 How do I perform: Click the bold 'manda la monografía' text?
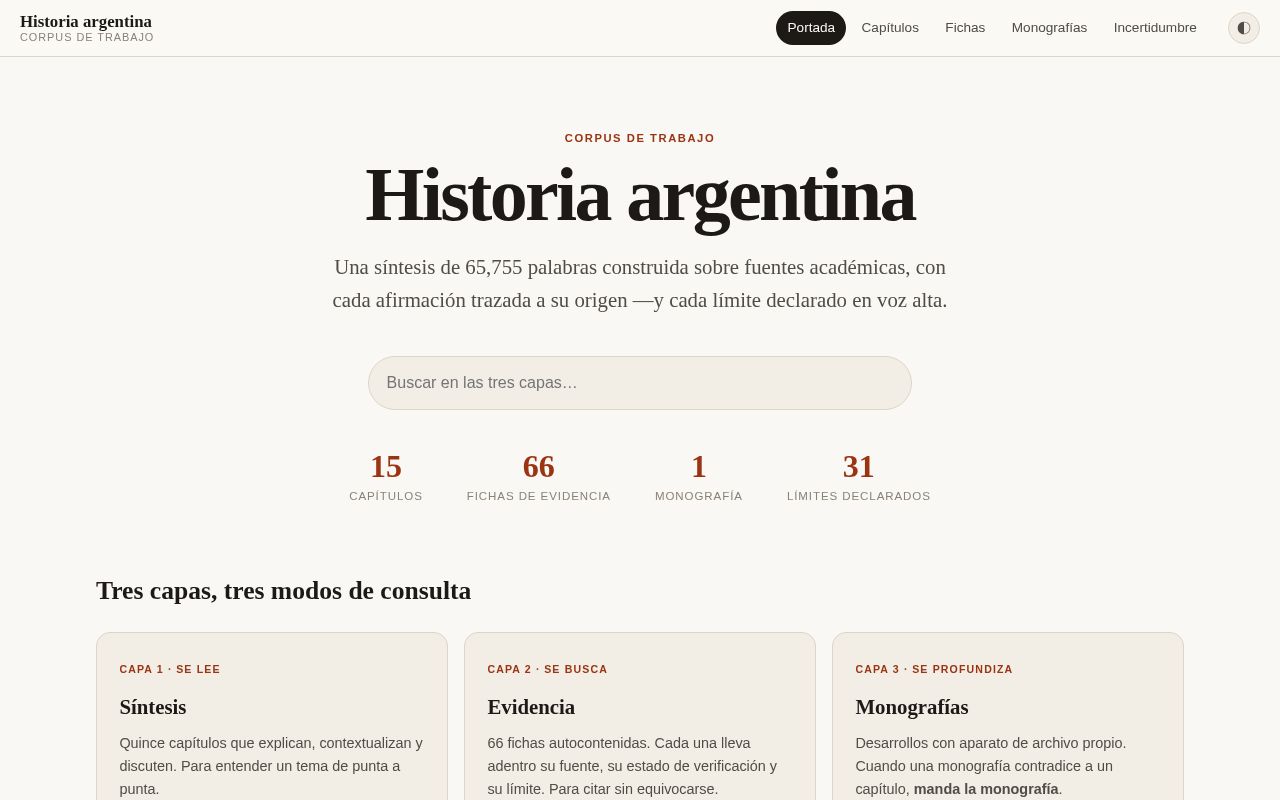986,789
